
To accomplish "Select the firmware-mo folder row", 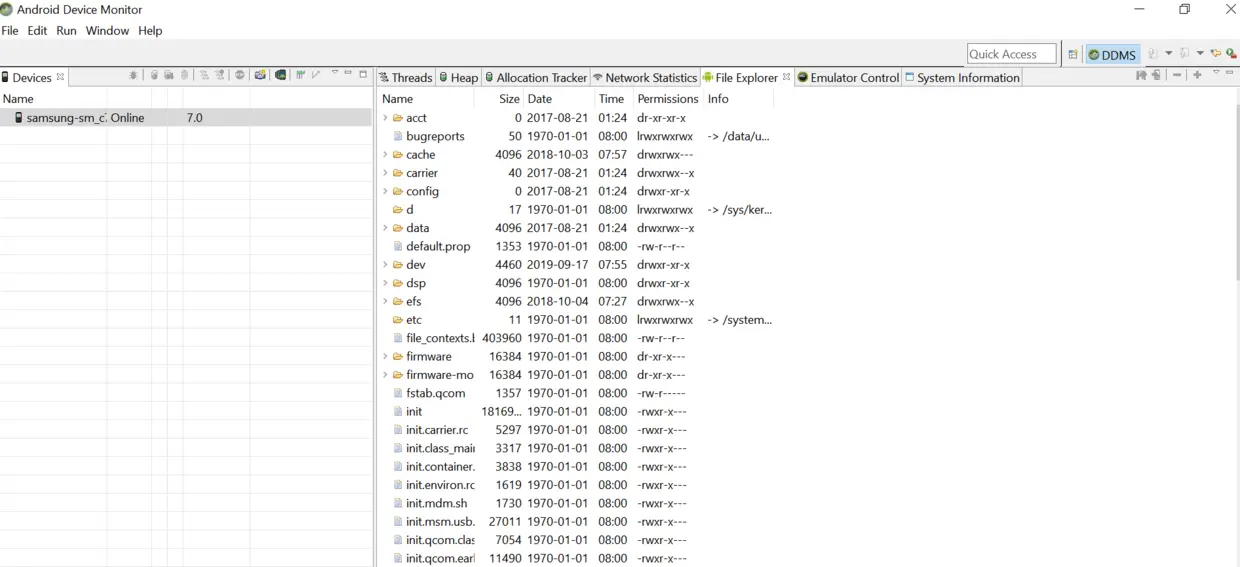I will [440, 375].
